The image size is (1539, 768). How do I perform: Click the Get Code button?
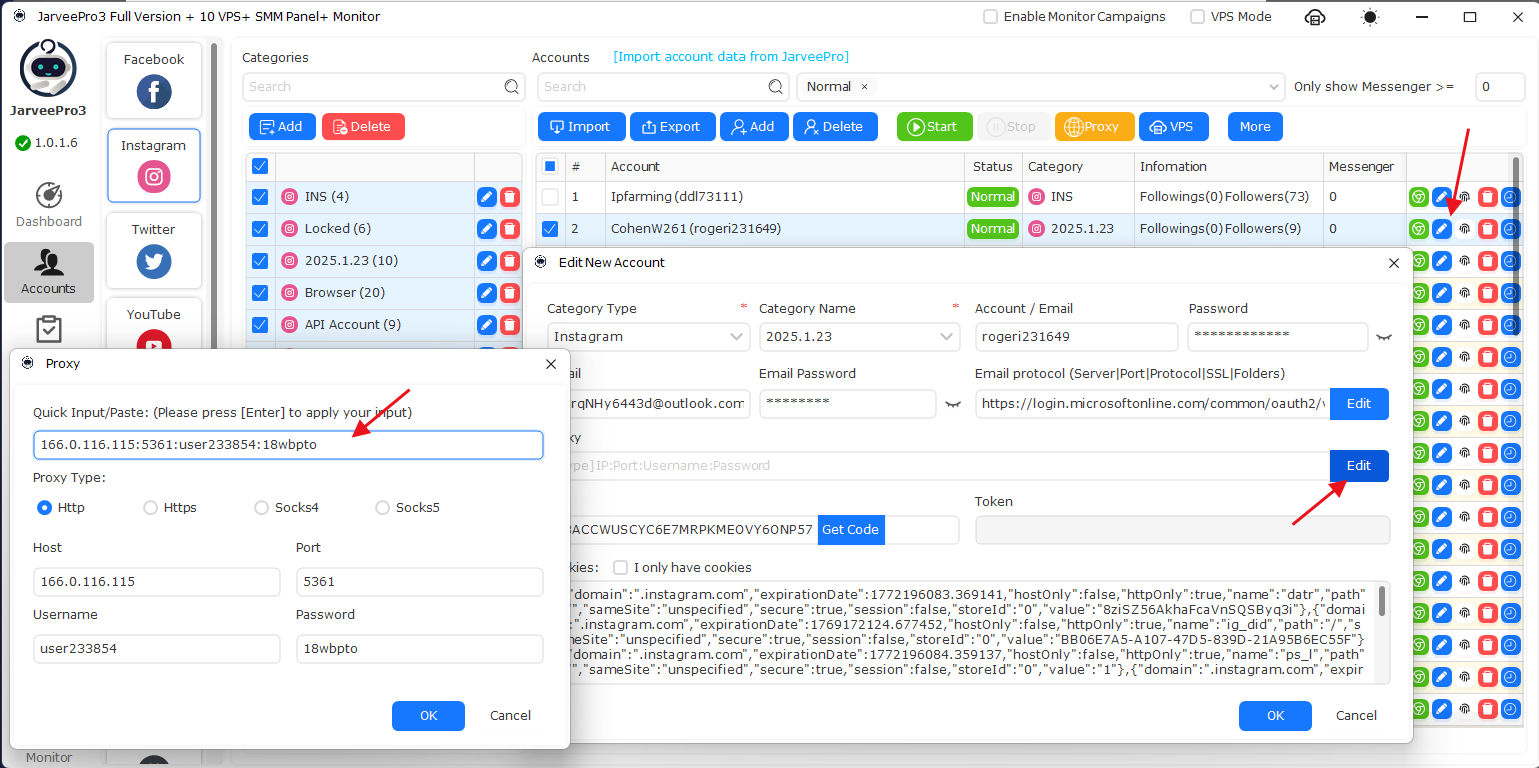click(850, 530)
